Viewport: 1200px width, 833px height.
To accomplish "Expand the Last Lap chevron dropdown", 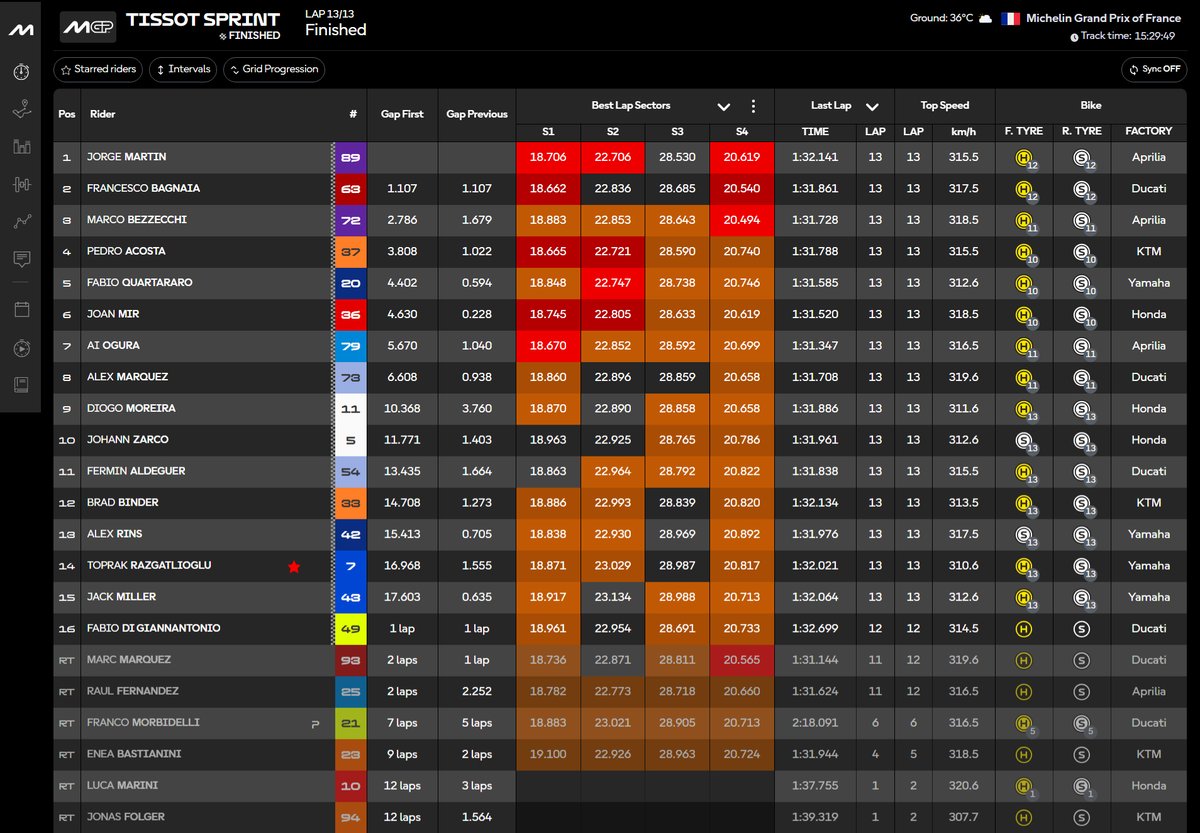I will tap(872, 106).
